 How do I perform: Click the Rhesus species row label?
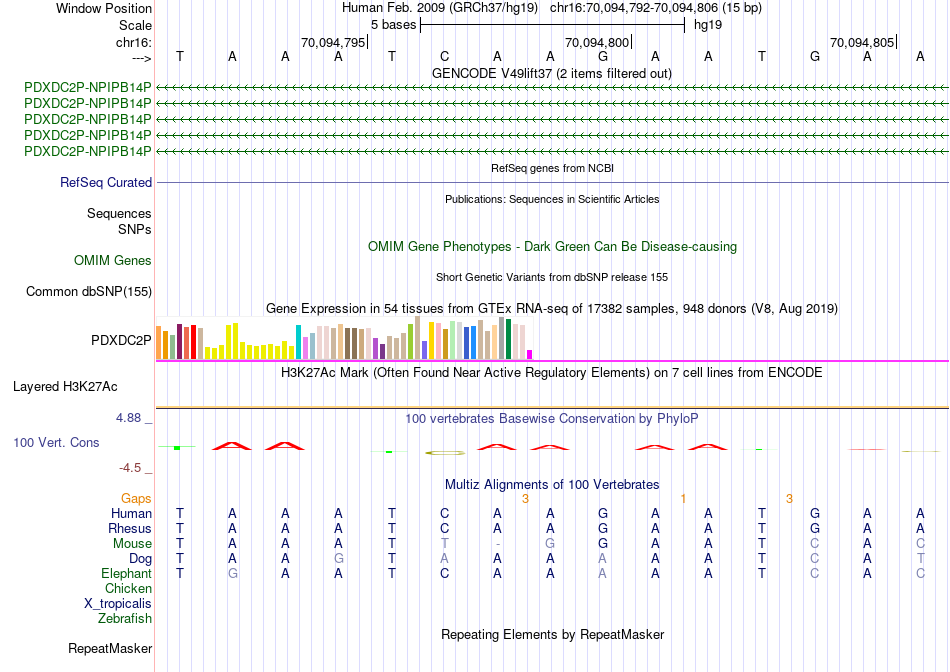pos(130,528)
